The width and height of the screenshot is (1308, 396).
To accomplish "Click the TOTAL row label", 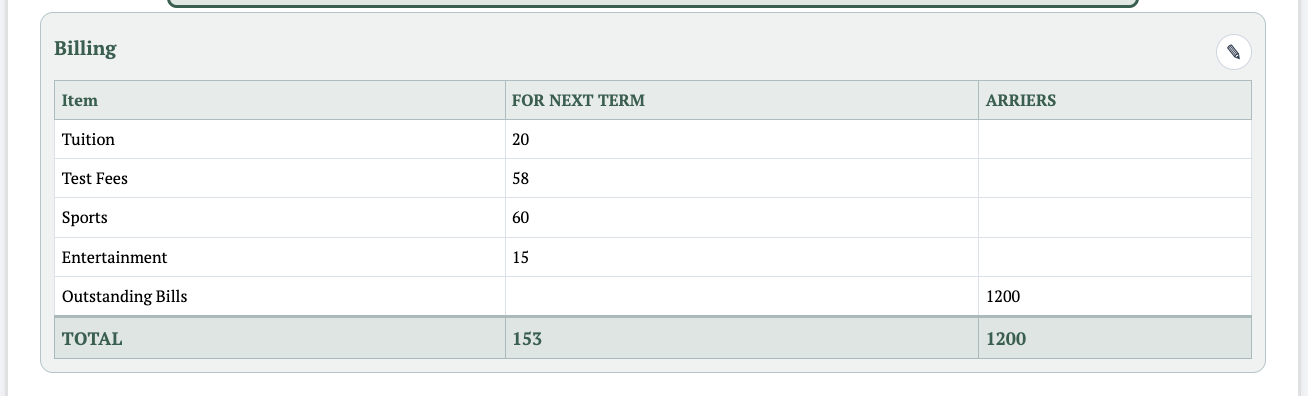I will click(x=92, y=339).
